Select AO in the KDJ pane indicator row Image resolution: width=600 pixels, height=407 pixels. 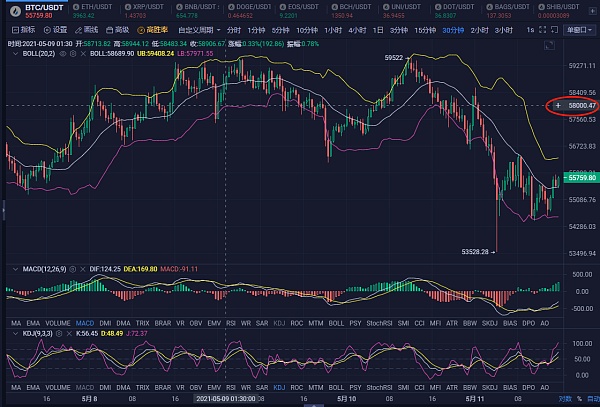tap(545, 387)
